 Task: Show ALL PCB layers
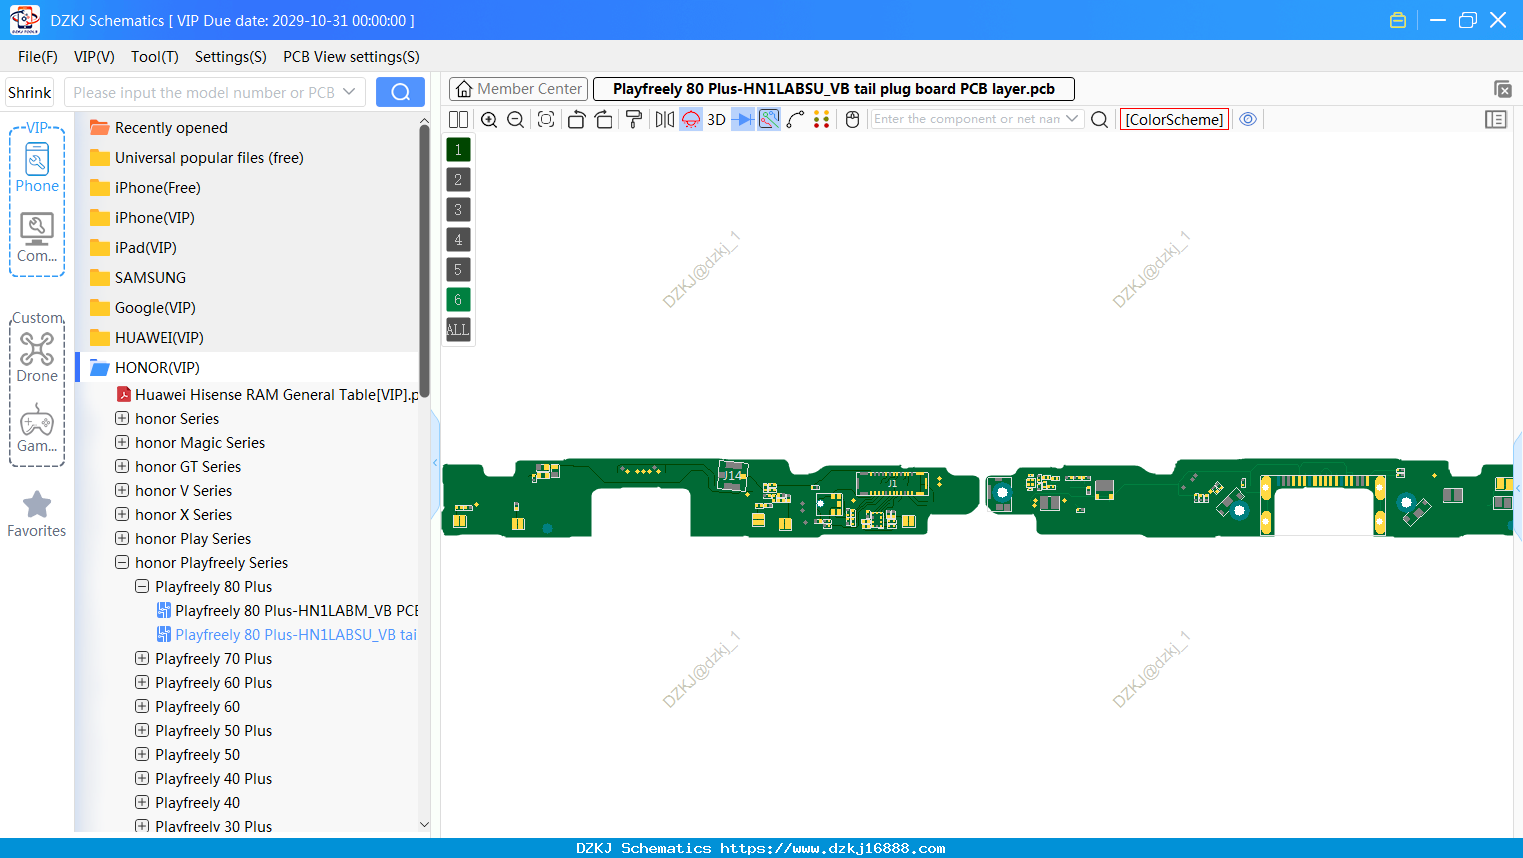[458, 330]
